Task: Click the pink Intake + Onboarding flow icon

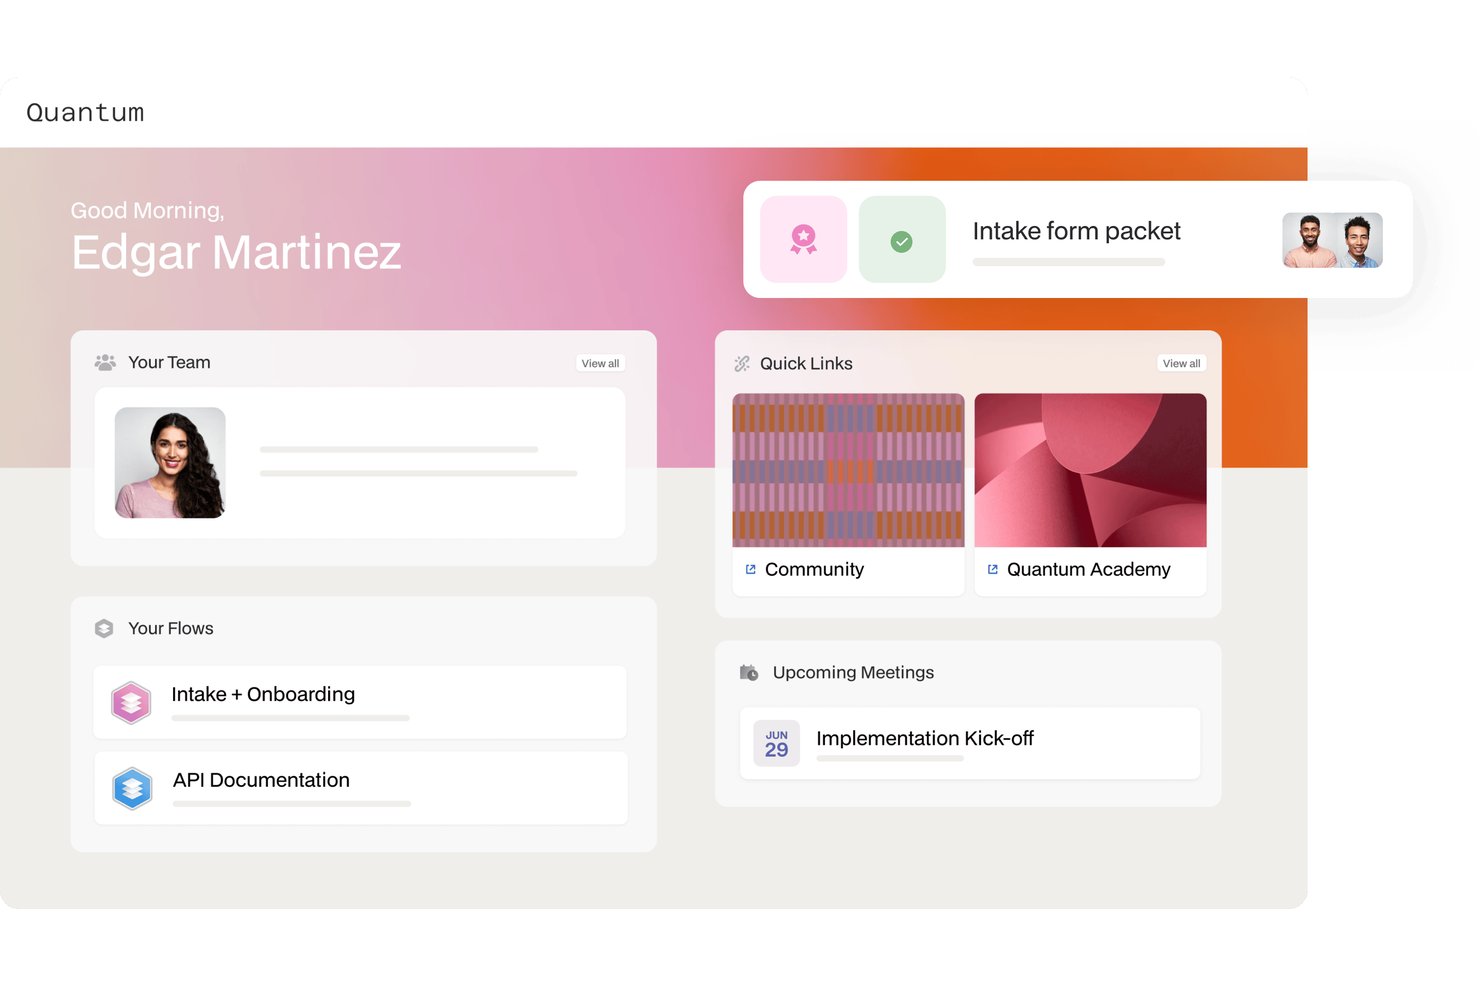Action: [131, 703]
